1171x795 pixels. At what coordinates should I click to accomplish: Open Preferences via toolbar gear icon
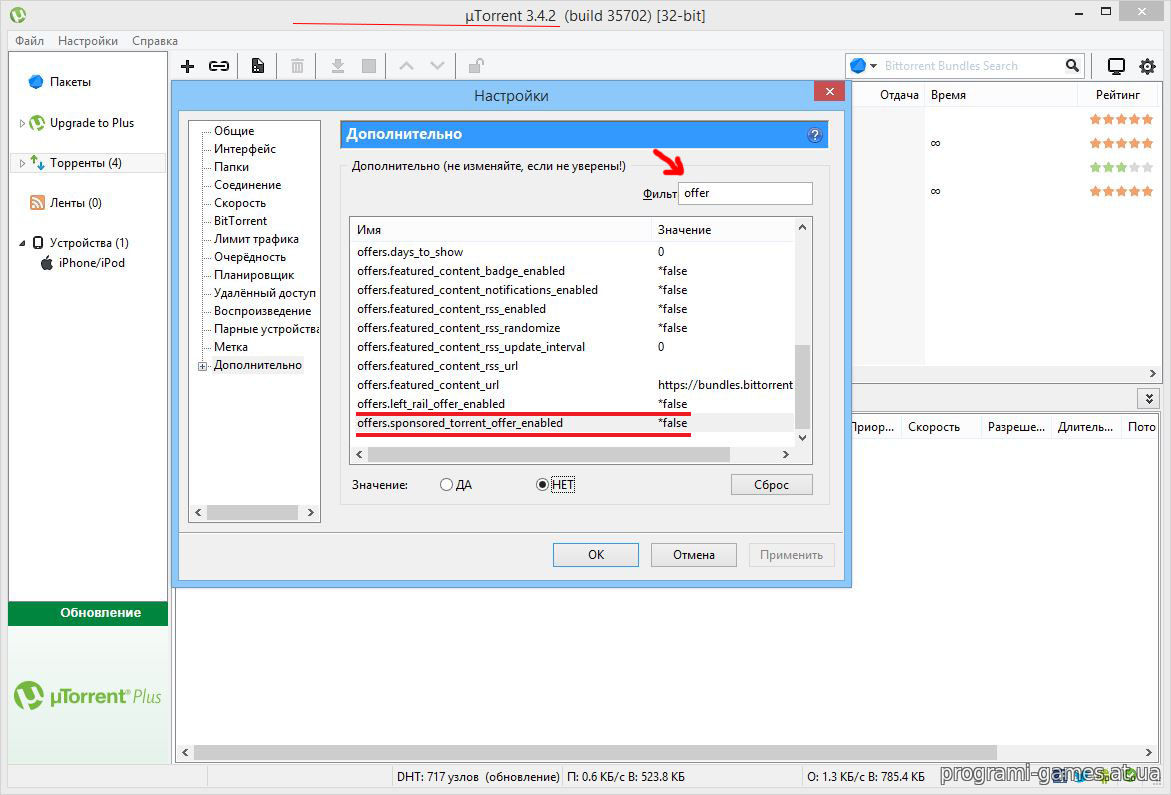(1147, 66)
